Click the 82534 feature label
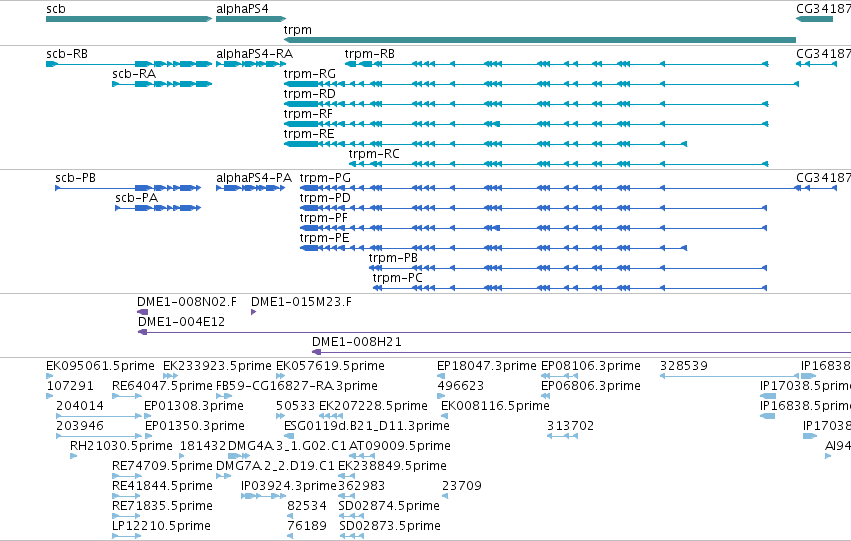Screen dimensions: 851x541 (x=307, y=507)
